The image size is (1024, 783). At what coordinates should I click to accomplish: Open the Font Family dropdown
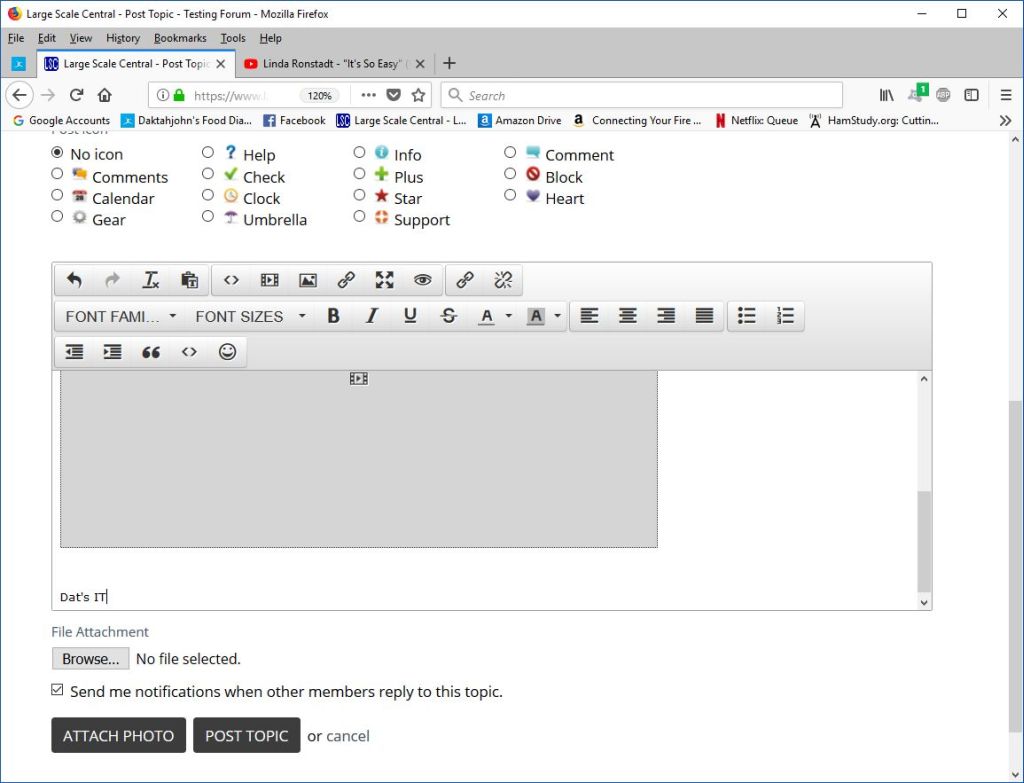(121, 316)
